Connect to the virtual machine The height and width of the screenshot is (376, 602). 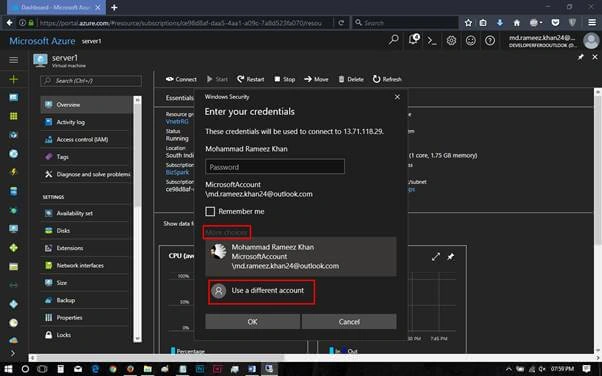[181, 79]
